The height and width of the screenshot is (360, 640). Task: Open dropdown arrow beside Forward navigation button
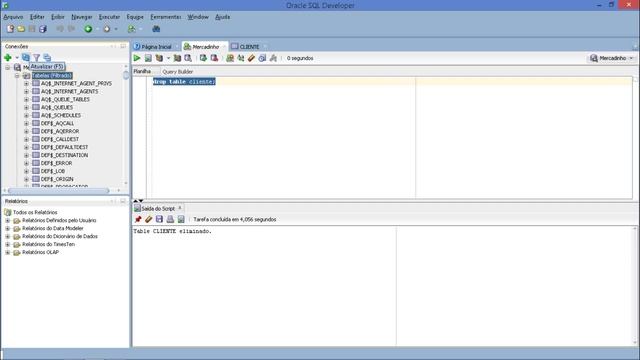click(x=116, y=29)
